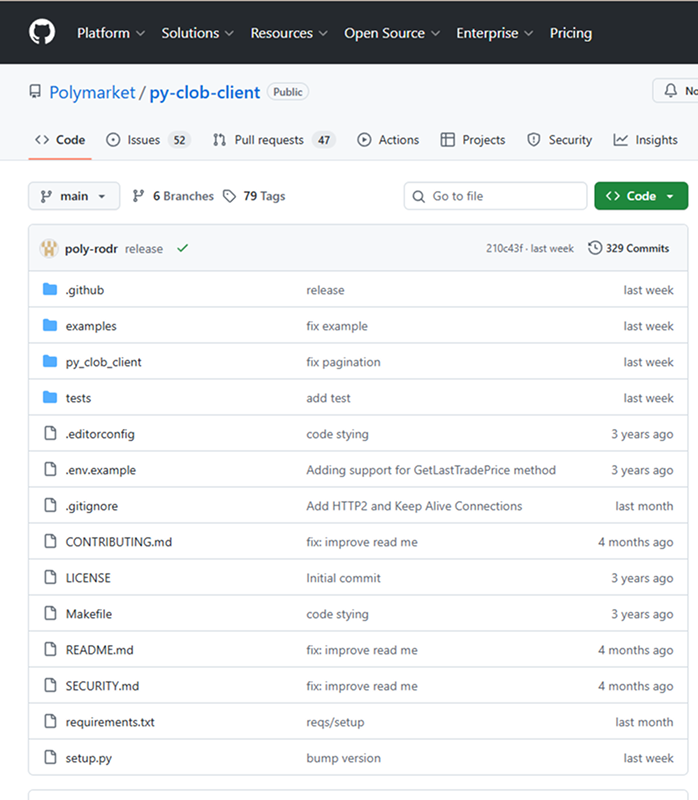View the 329 Commits history
The height and width of the screenshot is (800, 698).
tap(629, 248)
